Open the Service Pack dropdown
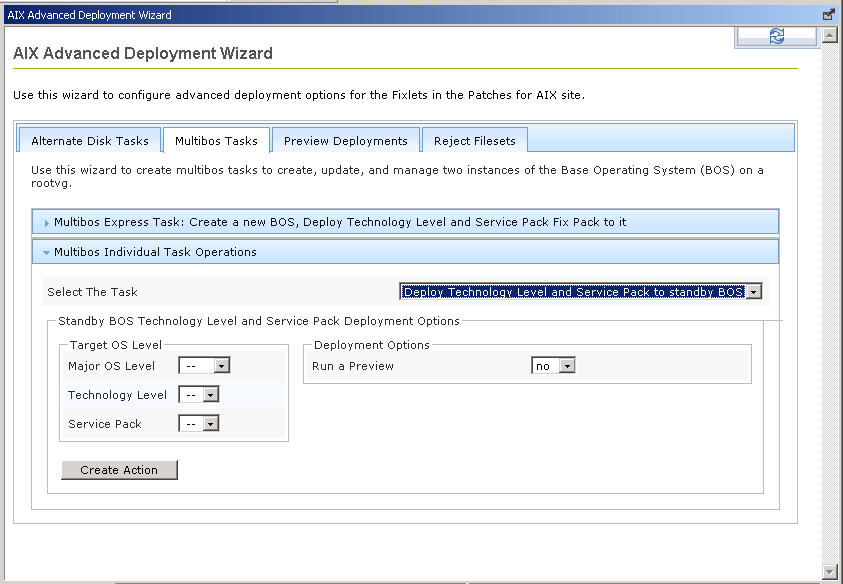 point(199,424)
